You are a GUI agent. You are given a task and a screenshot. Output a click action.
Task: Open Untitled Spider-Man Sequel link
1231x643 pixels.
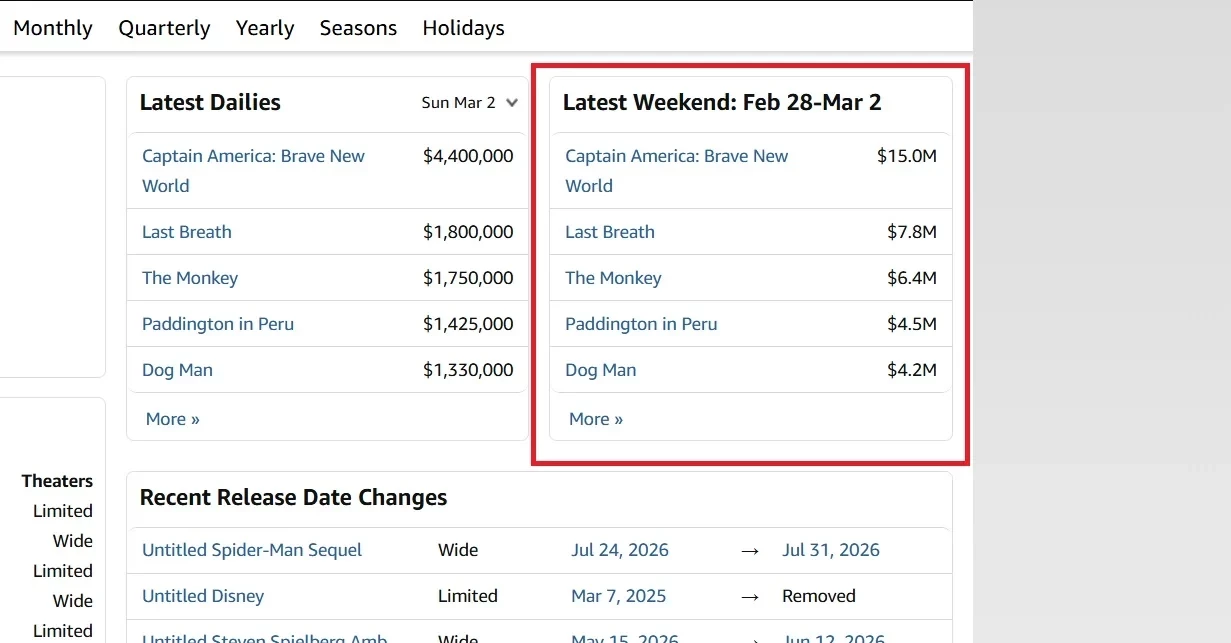click(252, 550)
